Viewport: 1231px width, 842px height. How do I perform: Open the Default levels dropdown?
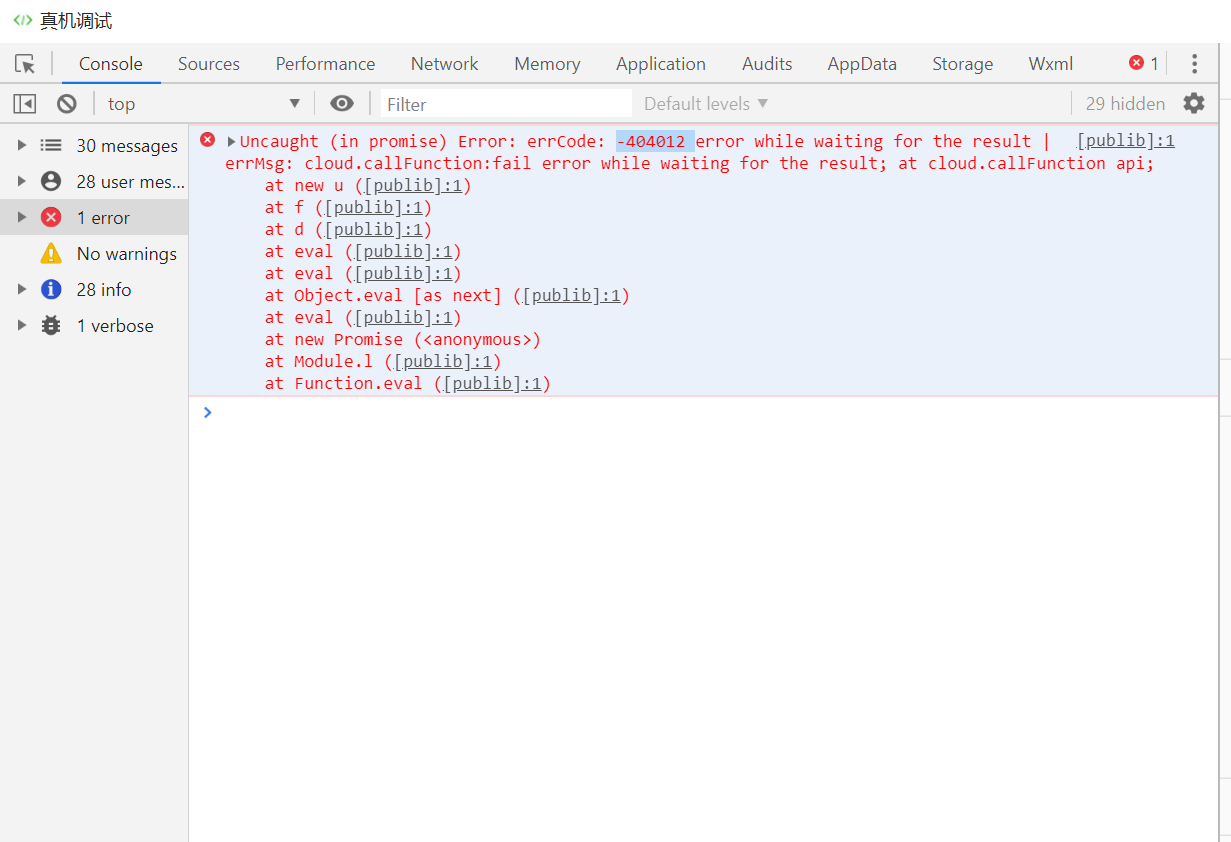[706, 104]
